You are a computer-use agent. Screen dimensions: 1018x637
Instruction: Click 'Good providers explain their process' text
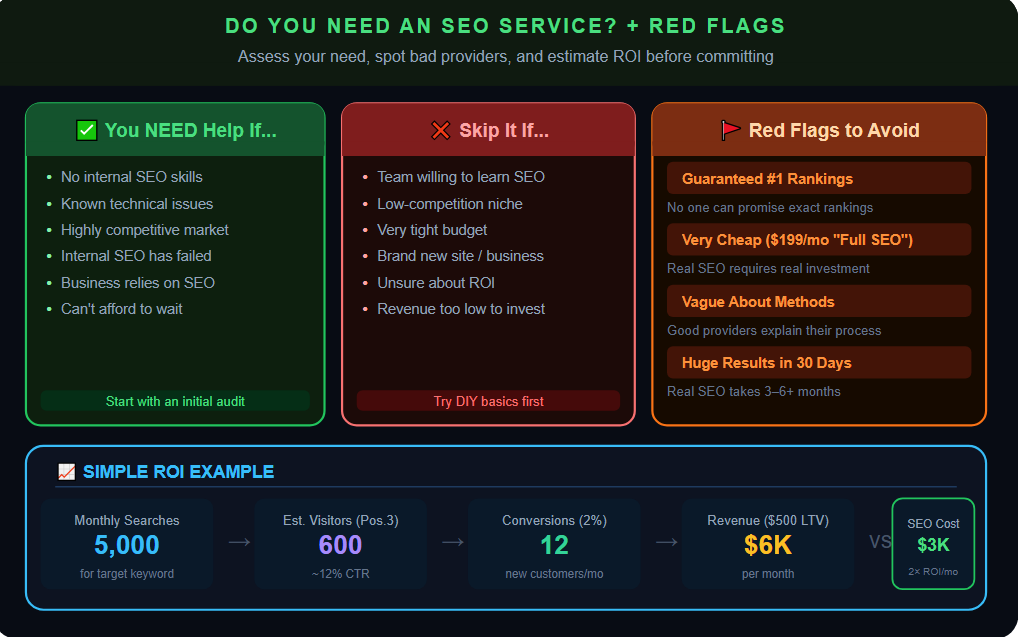coord(774,331)
